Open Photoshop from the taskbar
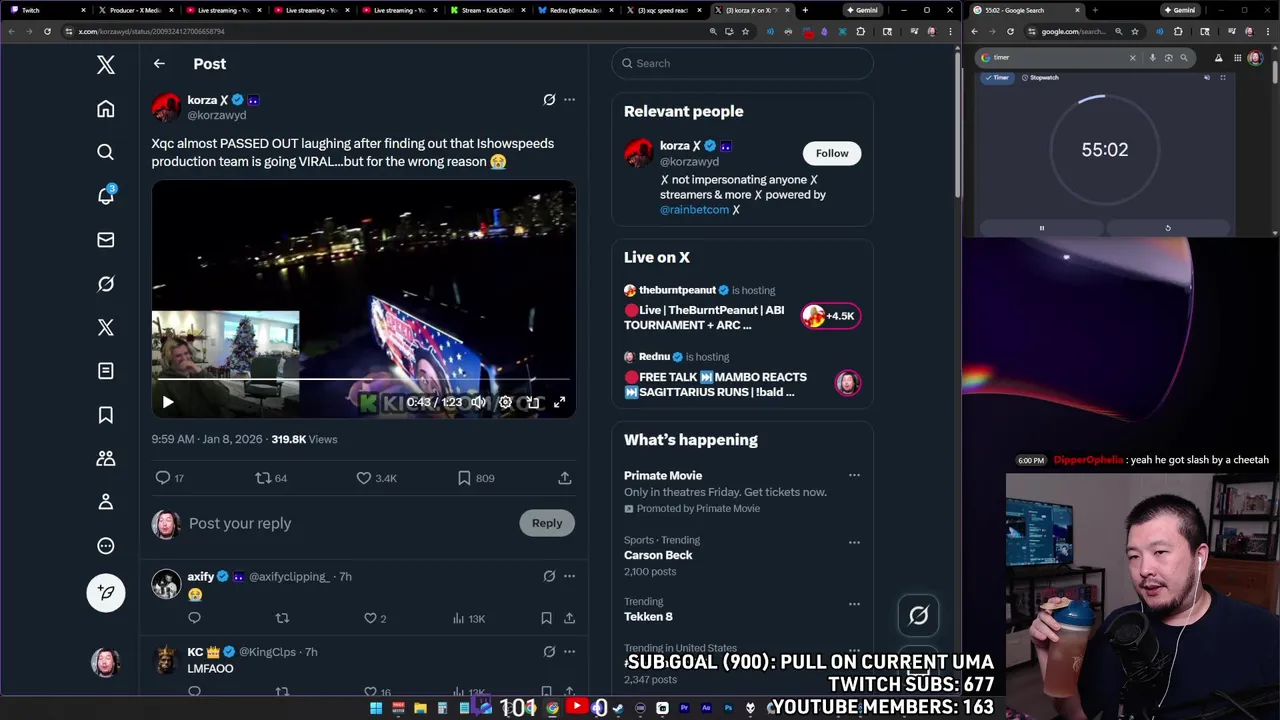 [x=728, y=708]
